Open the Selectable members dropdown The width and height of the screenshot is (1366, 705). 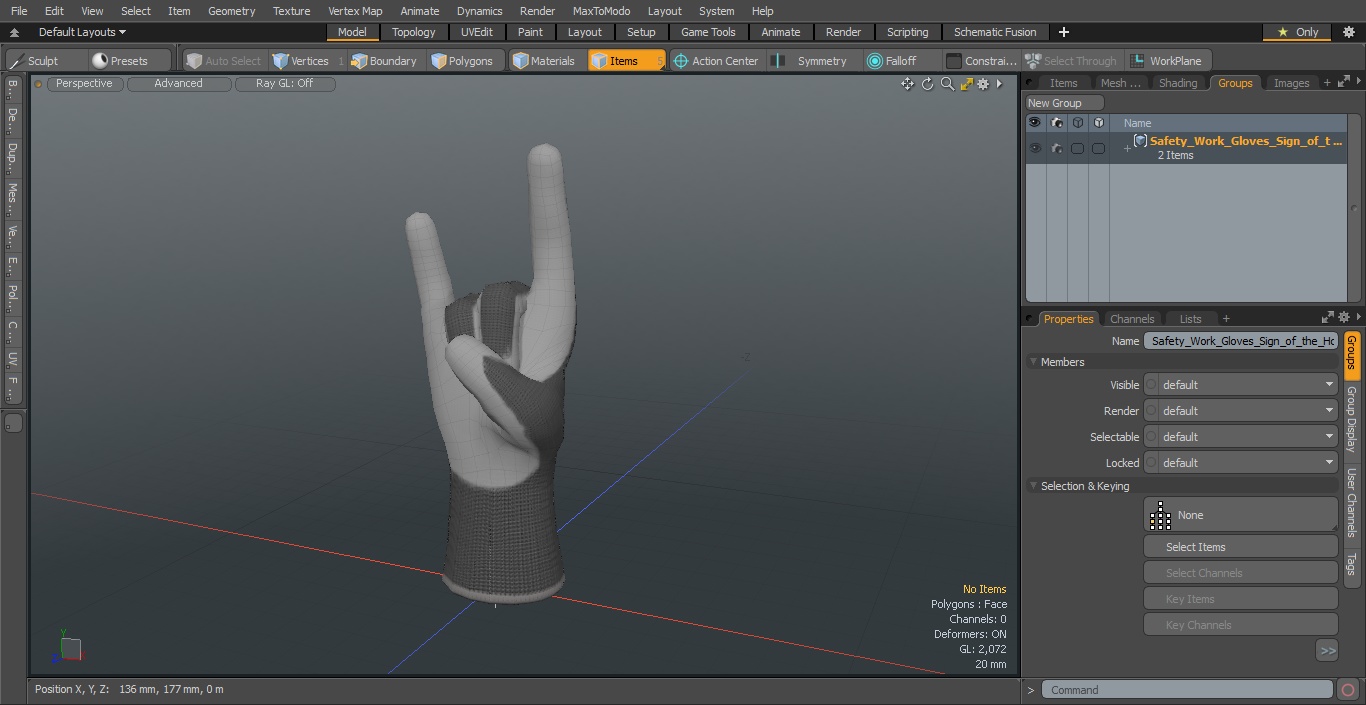[x=1240, y=437]
